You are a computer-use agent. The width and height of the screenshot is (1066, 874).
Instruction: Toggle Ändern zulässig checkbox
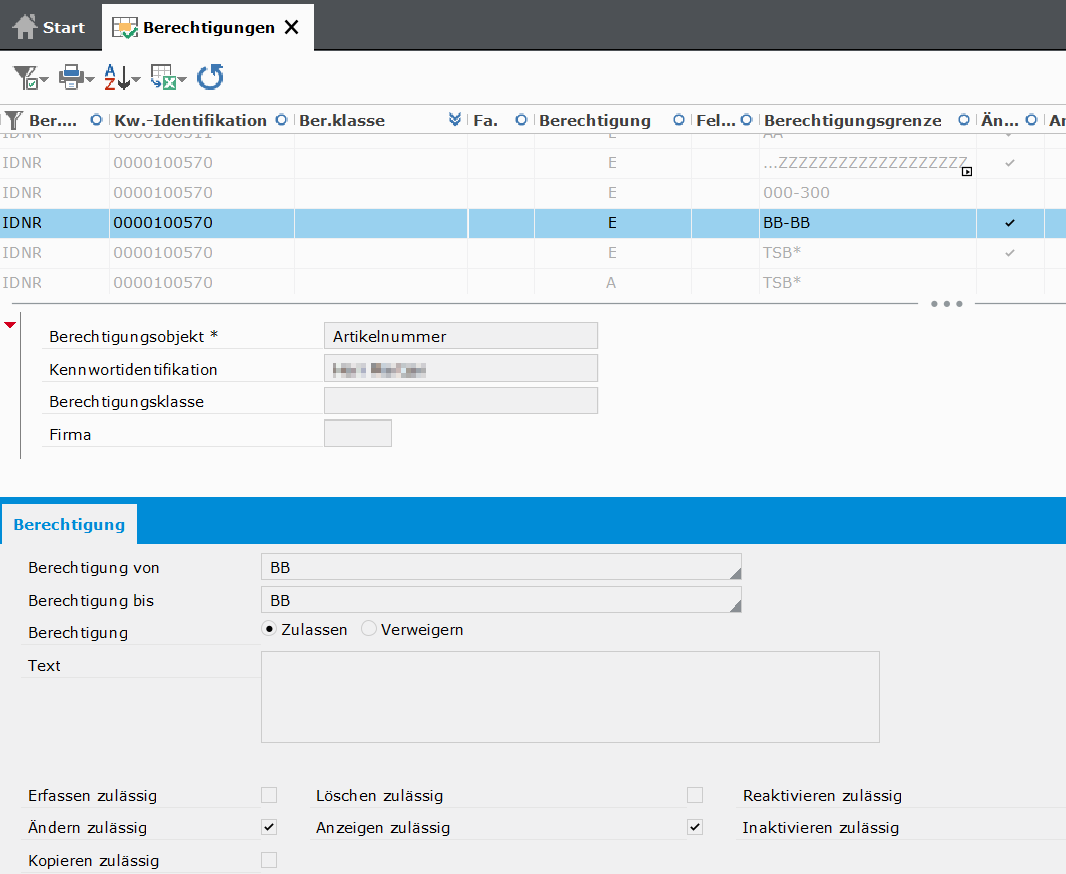[269, 827]
